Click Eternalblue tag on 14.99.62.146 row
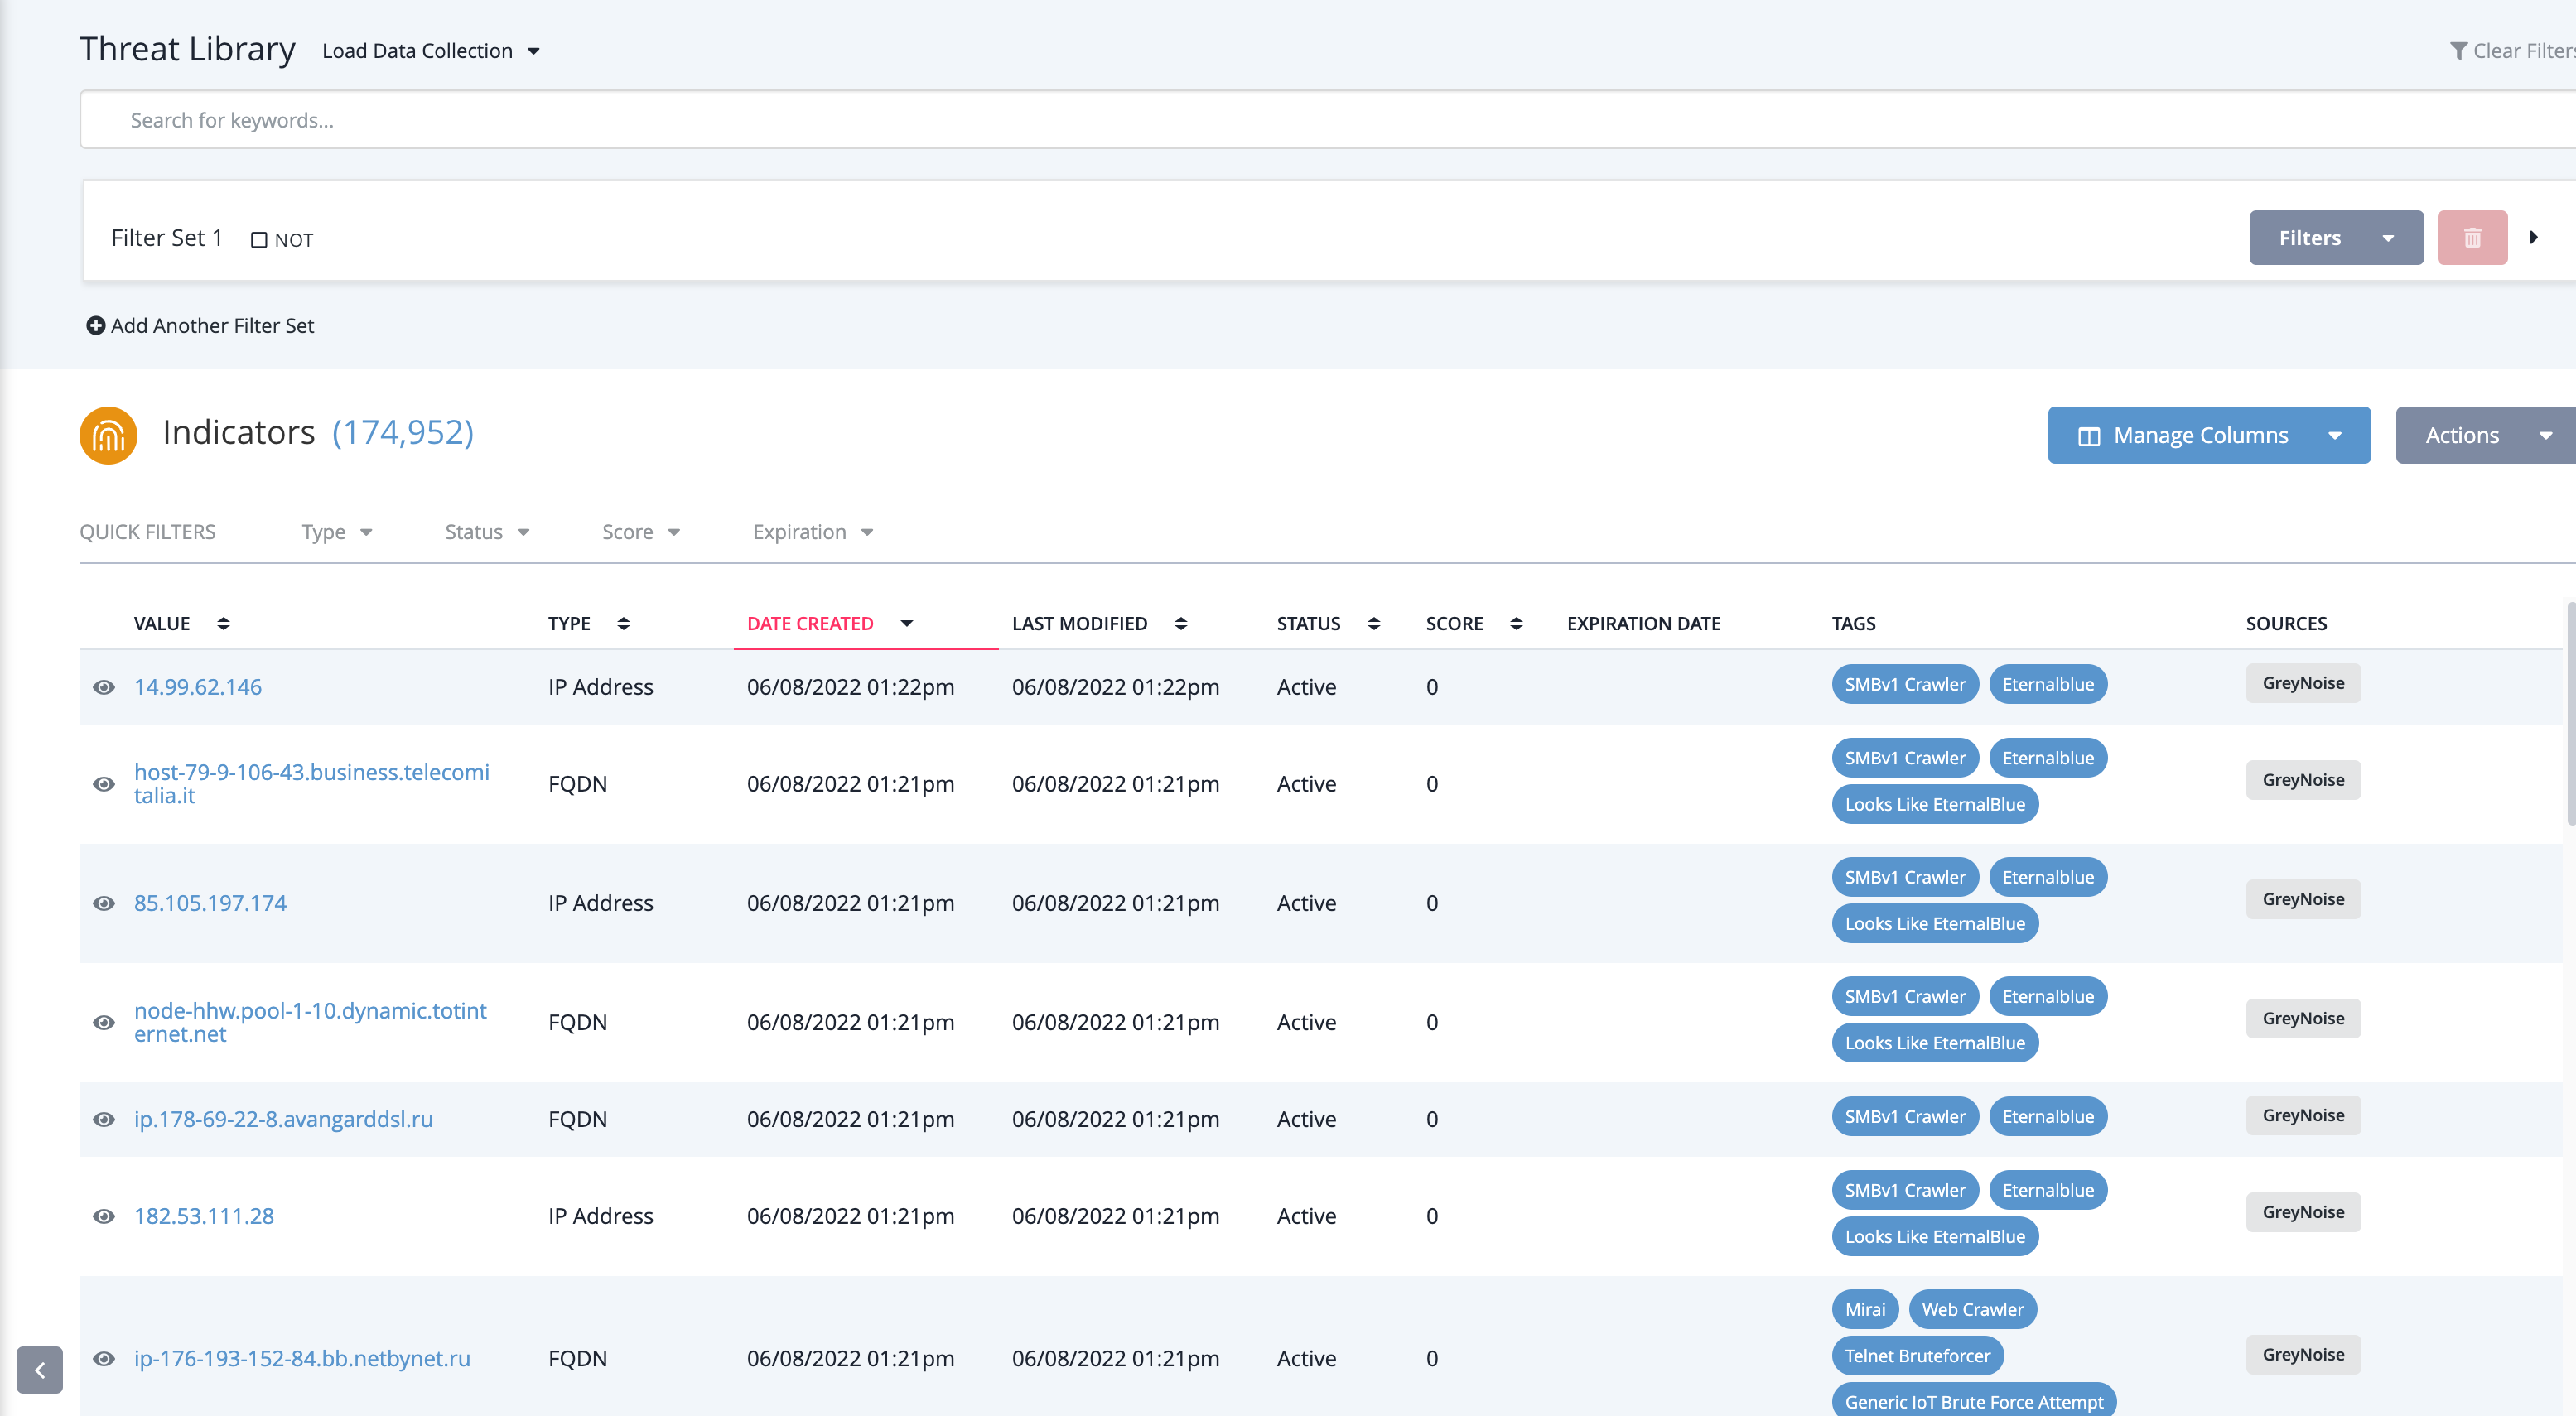 (x=2047, y=684)
